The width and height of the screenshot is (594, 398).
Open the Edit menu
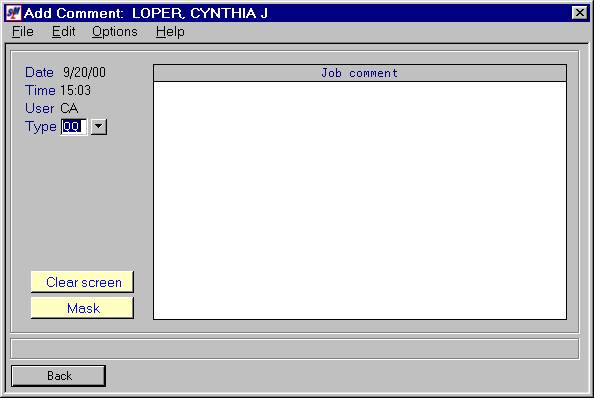tap(63, 31)
